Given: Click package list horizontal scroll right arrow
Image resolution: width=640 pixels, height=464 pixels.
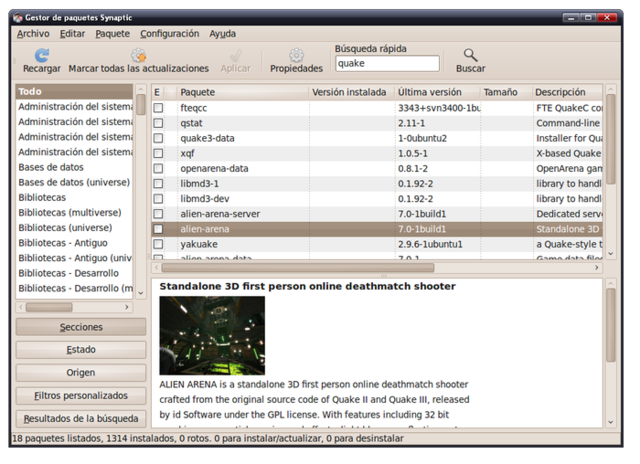Looking at the screenshot, I should click(597, 268).
